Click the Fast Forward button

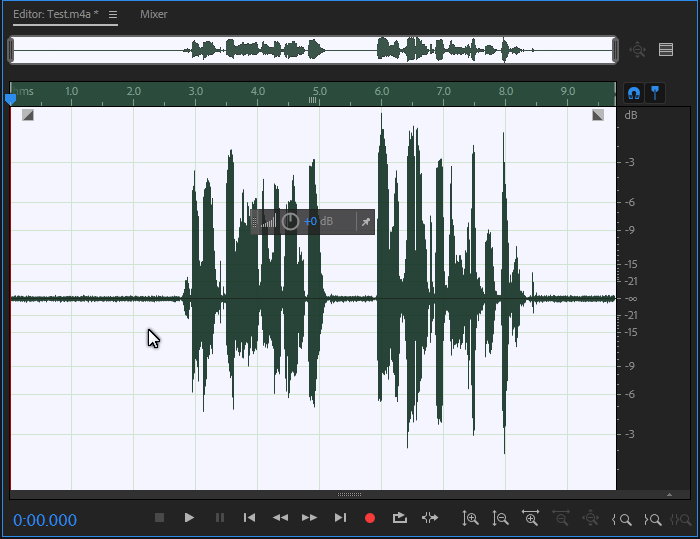pyautogui.click(x=310, y=518)
